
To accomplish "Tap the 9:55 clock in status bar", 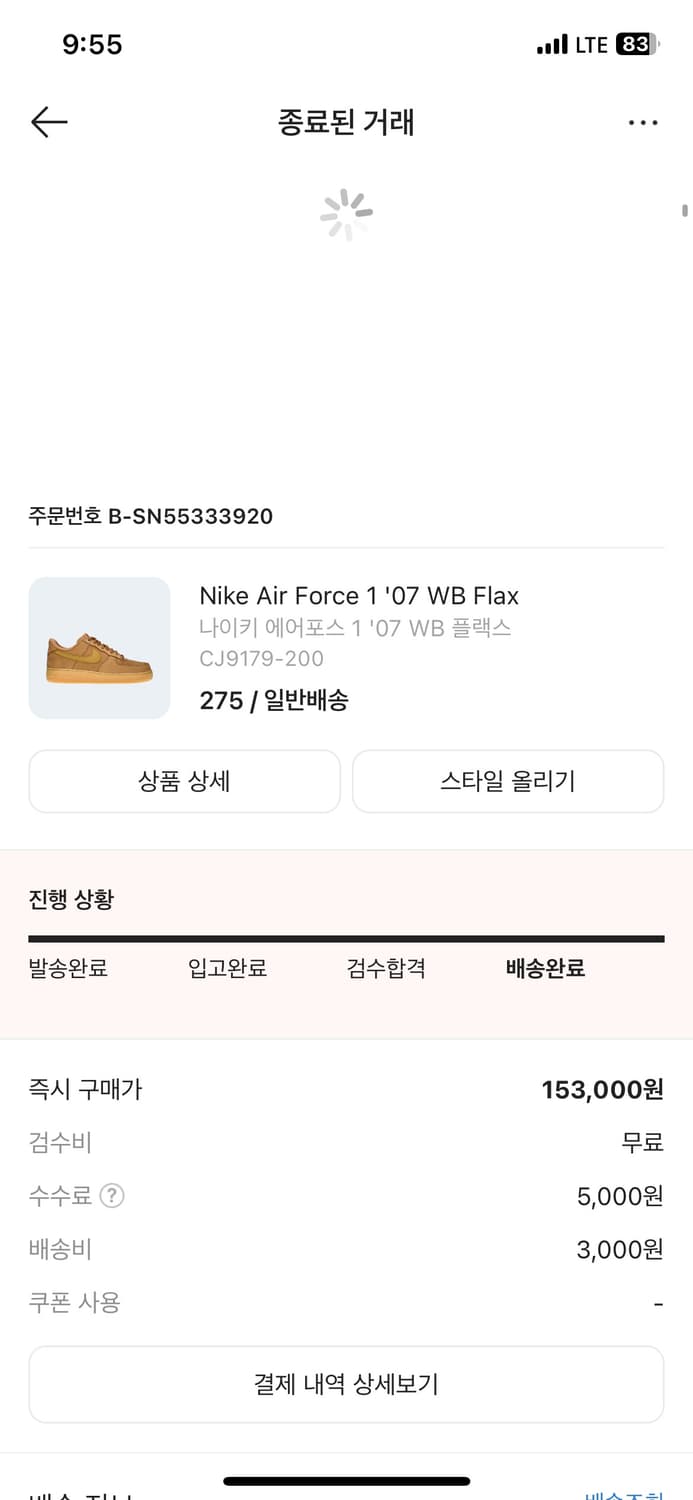I will [92, 45].
